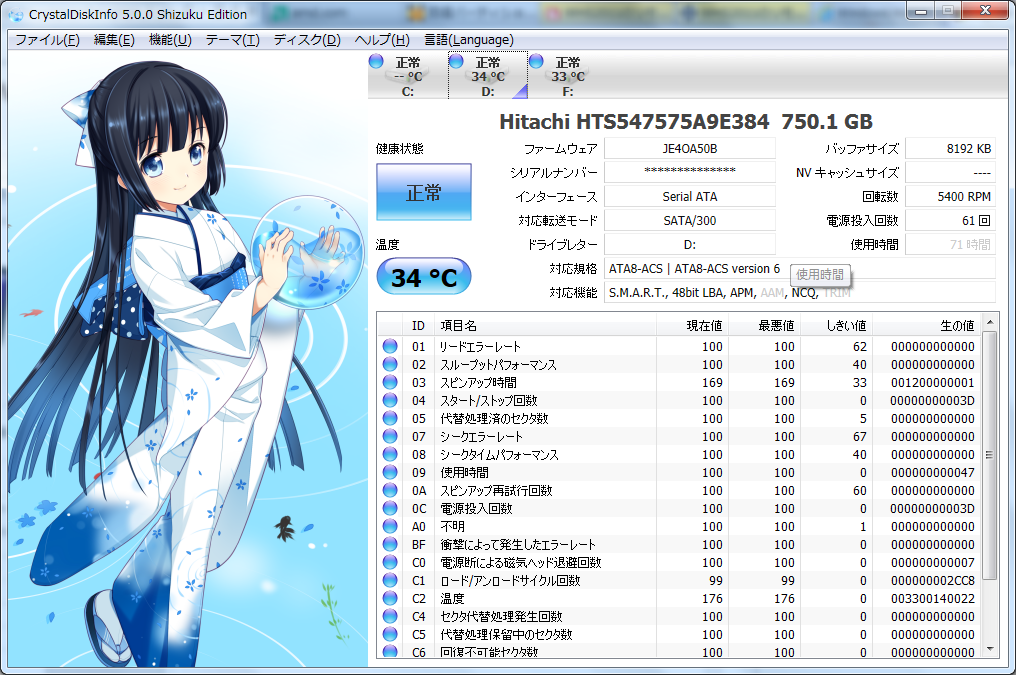Click the SMART list scrollbar thumb

[x=989, y=455]
